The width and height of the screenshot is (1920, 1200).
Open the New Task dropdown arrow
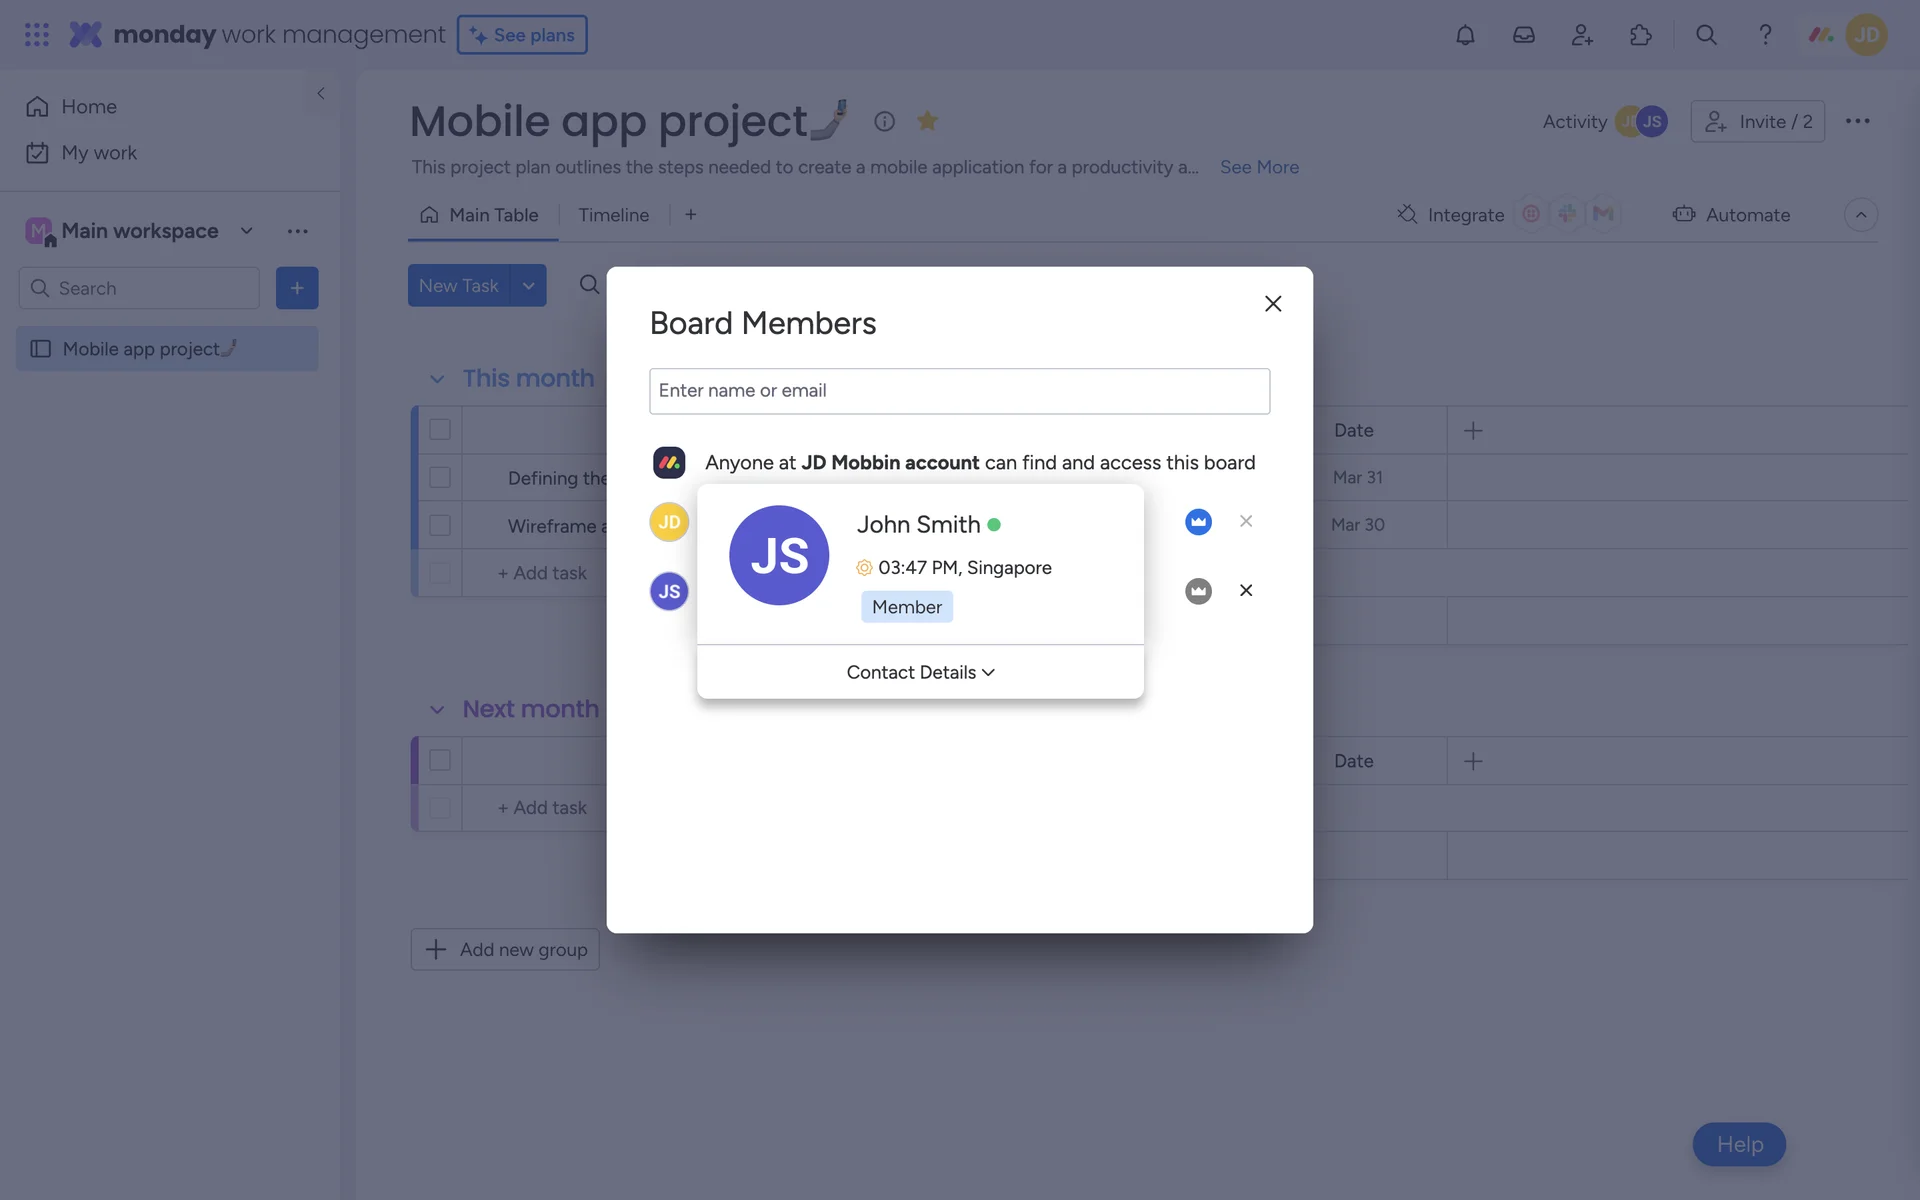click(528, 286)
